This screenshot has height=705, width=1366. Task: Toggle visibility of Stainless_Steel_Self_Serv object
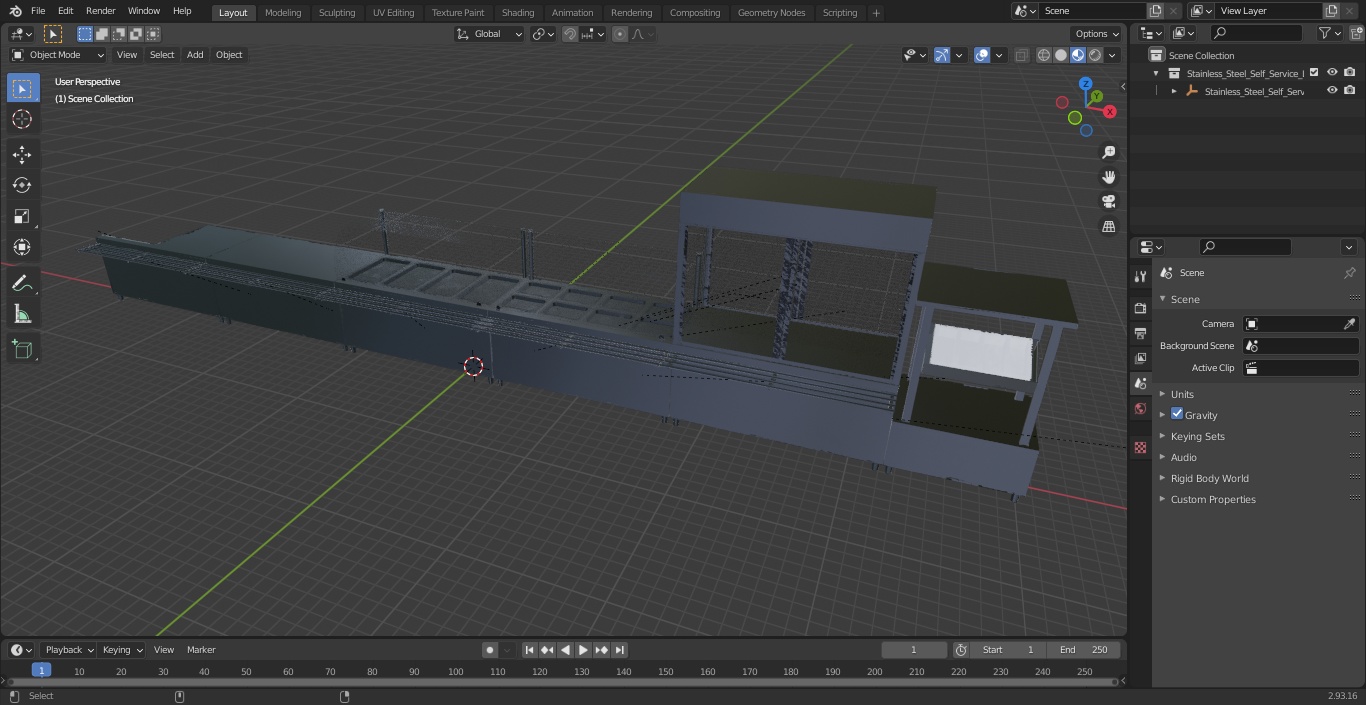pyautogui.click(x=1331, y=91)
